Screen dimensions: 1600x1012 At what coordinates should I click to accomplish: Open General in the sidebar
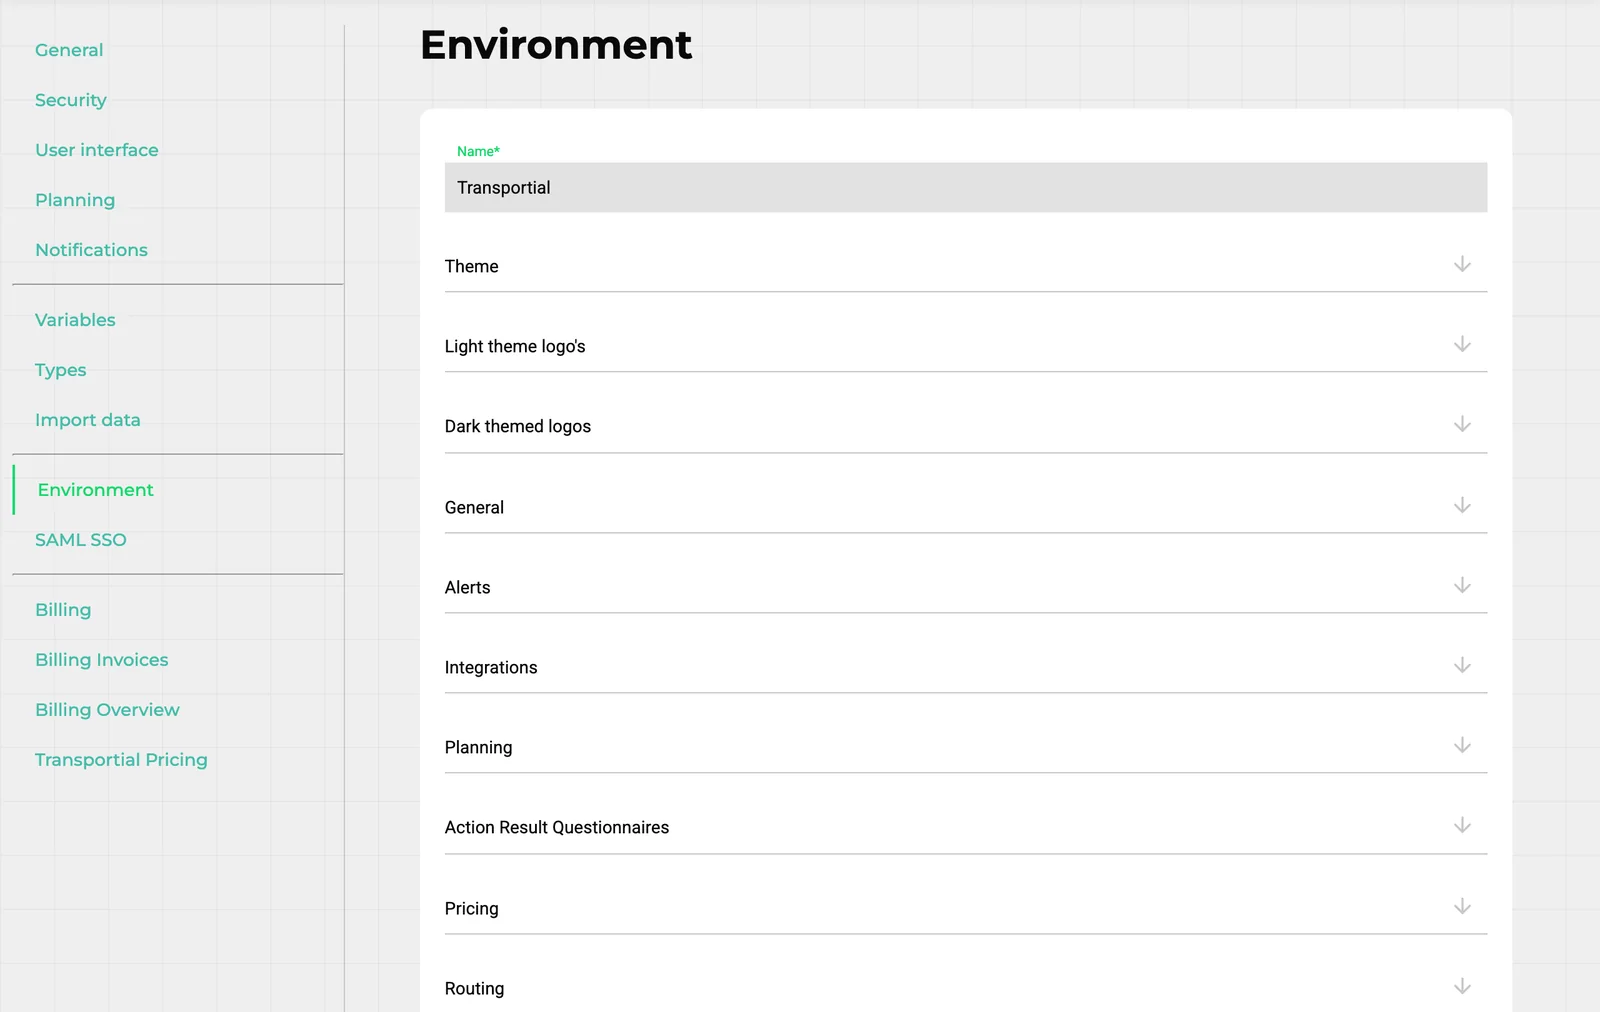[x=69, y=50]
